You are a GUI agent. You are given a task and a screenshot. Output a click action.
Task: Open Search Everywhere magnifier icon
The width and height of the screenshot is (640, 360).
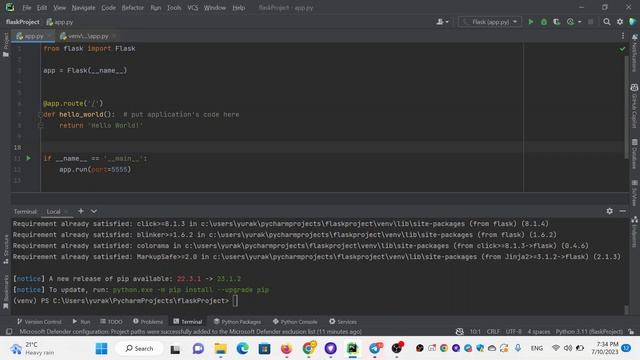coord(607,22)
